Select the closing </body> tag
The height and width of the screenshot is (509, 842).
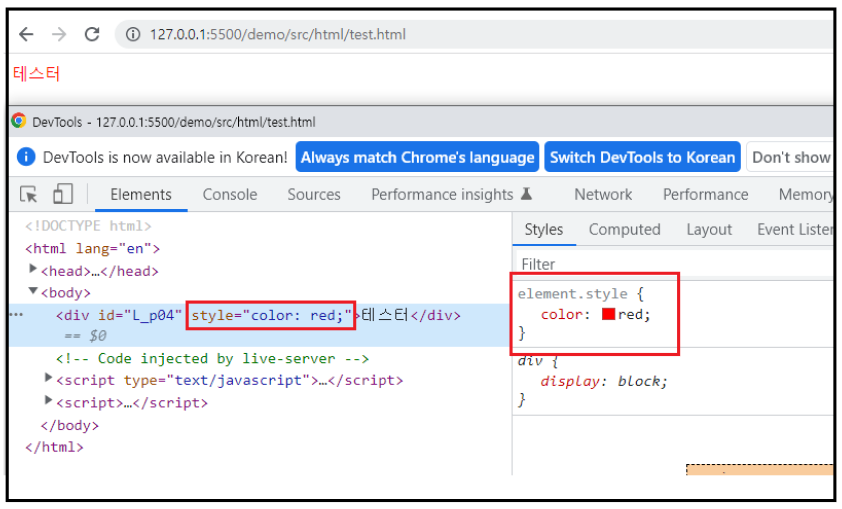70,425
